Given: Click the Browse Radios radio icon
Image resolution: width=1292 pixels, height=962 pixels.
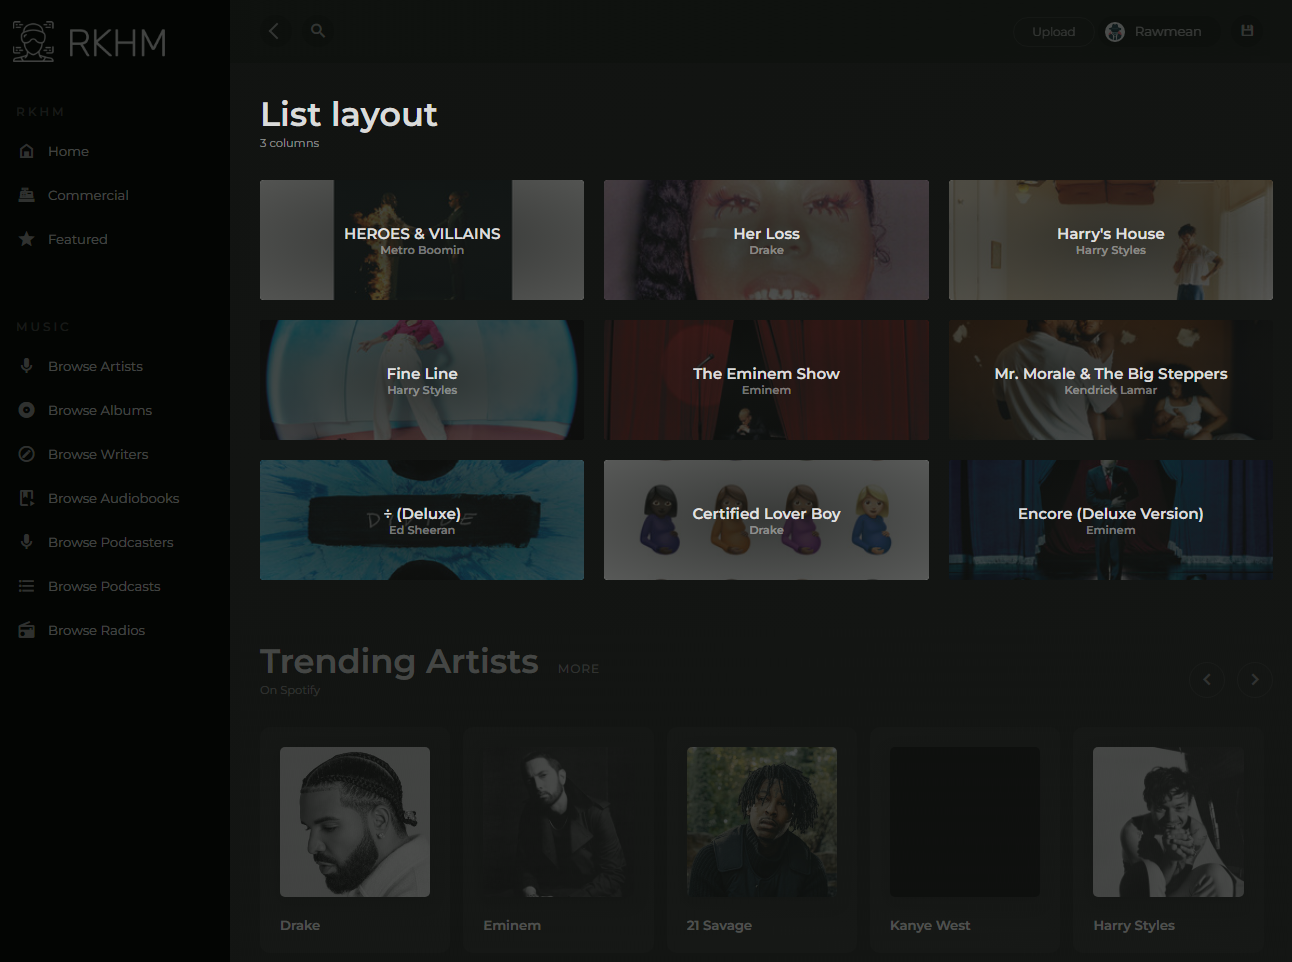Looking at the screenshot, I should click(x=27, y=630).
